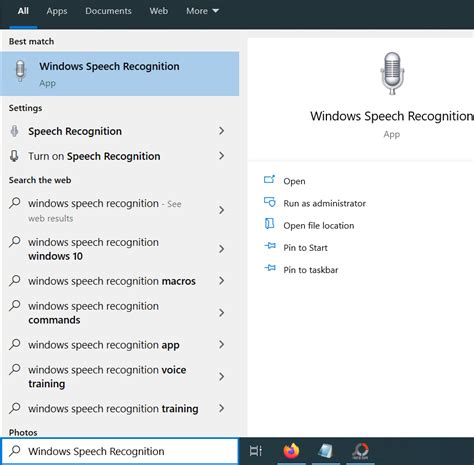The height and width of the screenshot is (465, 474).
Task: Expand the speech recognition macros chevron
Action: 221,281
